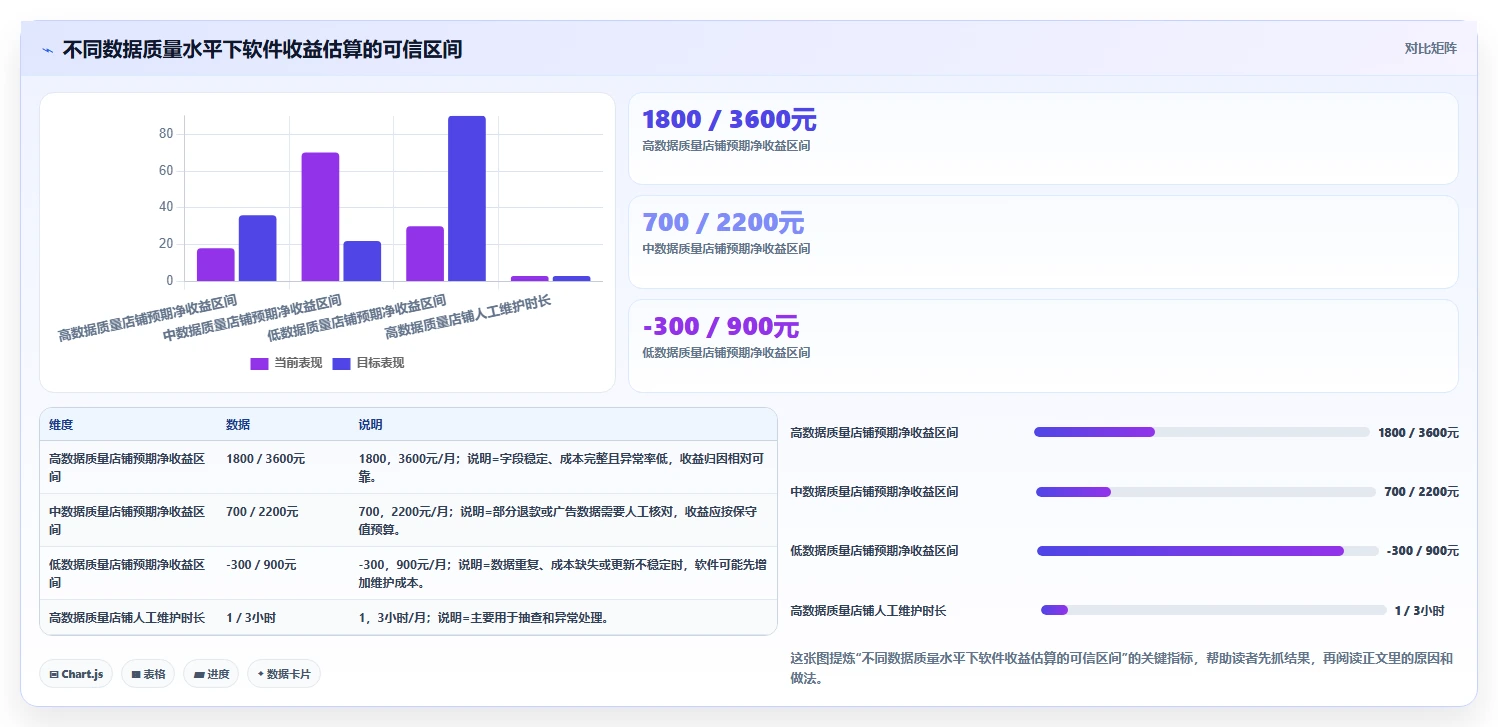Select the 700 / 2200元 data card
This screenshot has height=727, width=1498.
[1043, 242]
